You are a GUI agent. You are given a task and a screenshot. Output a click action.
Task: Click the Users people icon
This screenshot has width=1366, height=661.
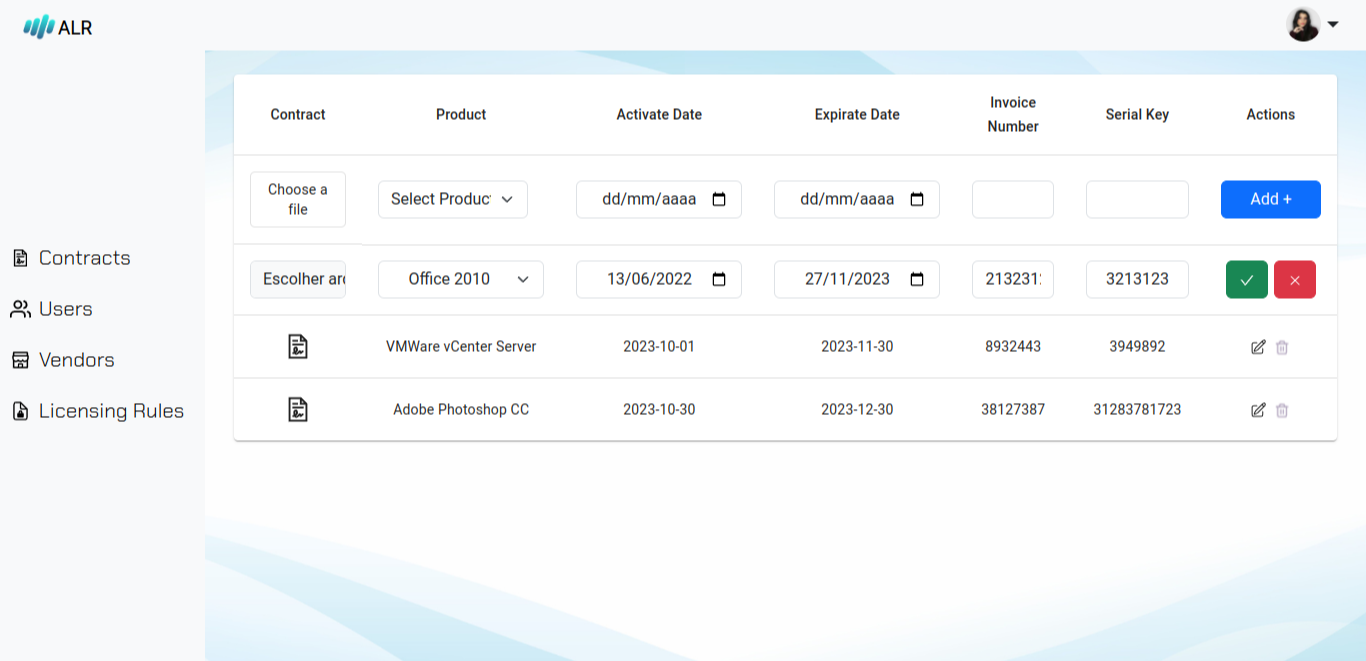point(20,309)
